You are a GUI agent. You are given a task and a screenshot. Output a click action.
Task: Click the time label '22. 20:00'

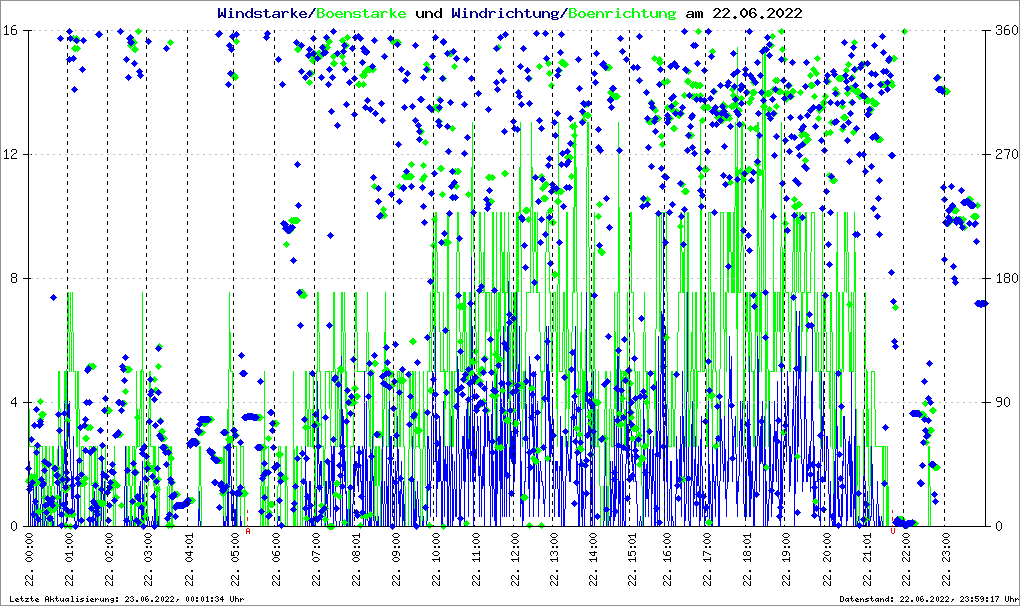click(x=825, y=560)
